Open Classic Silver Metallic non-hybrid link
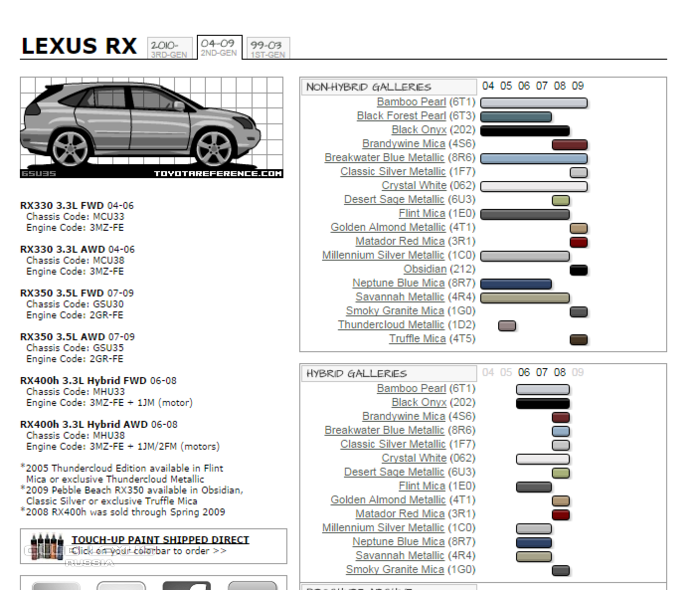 tap(393, 171)
